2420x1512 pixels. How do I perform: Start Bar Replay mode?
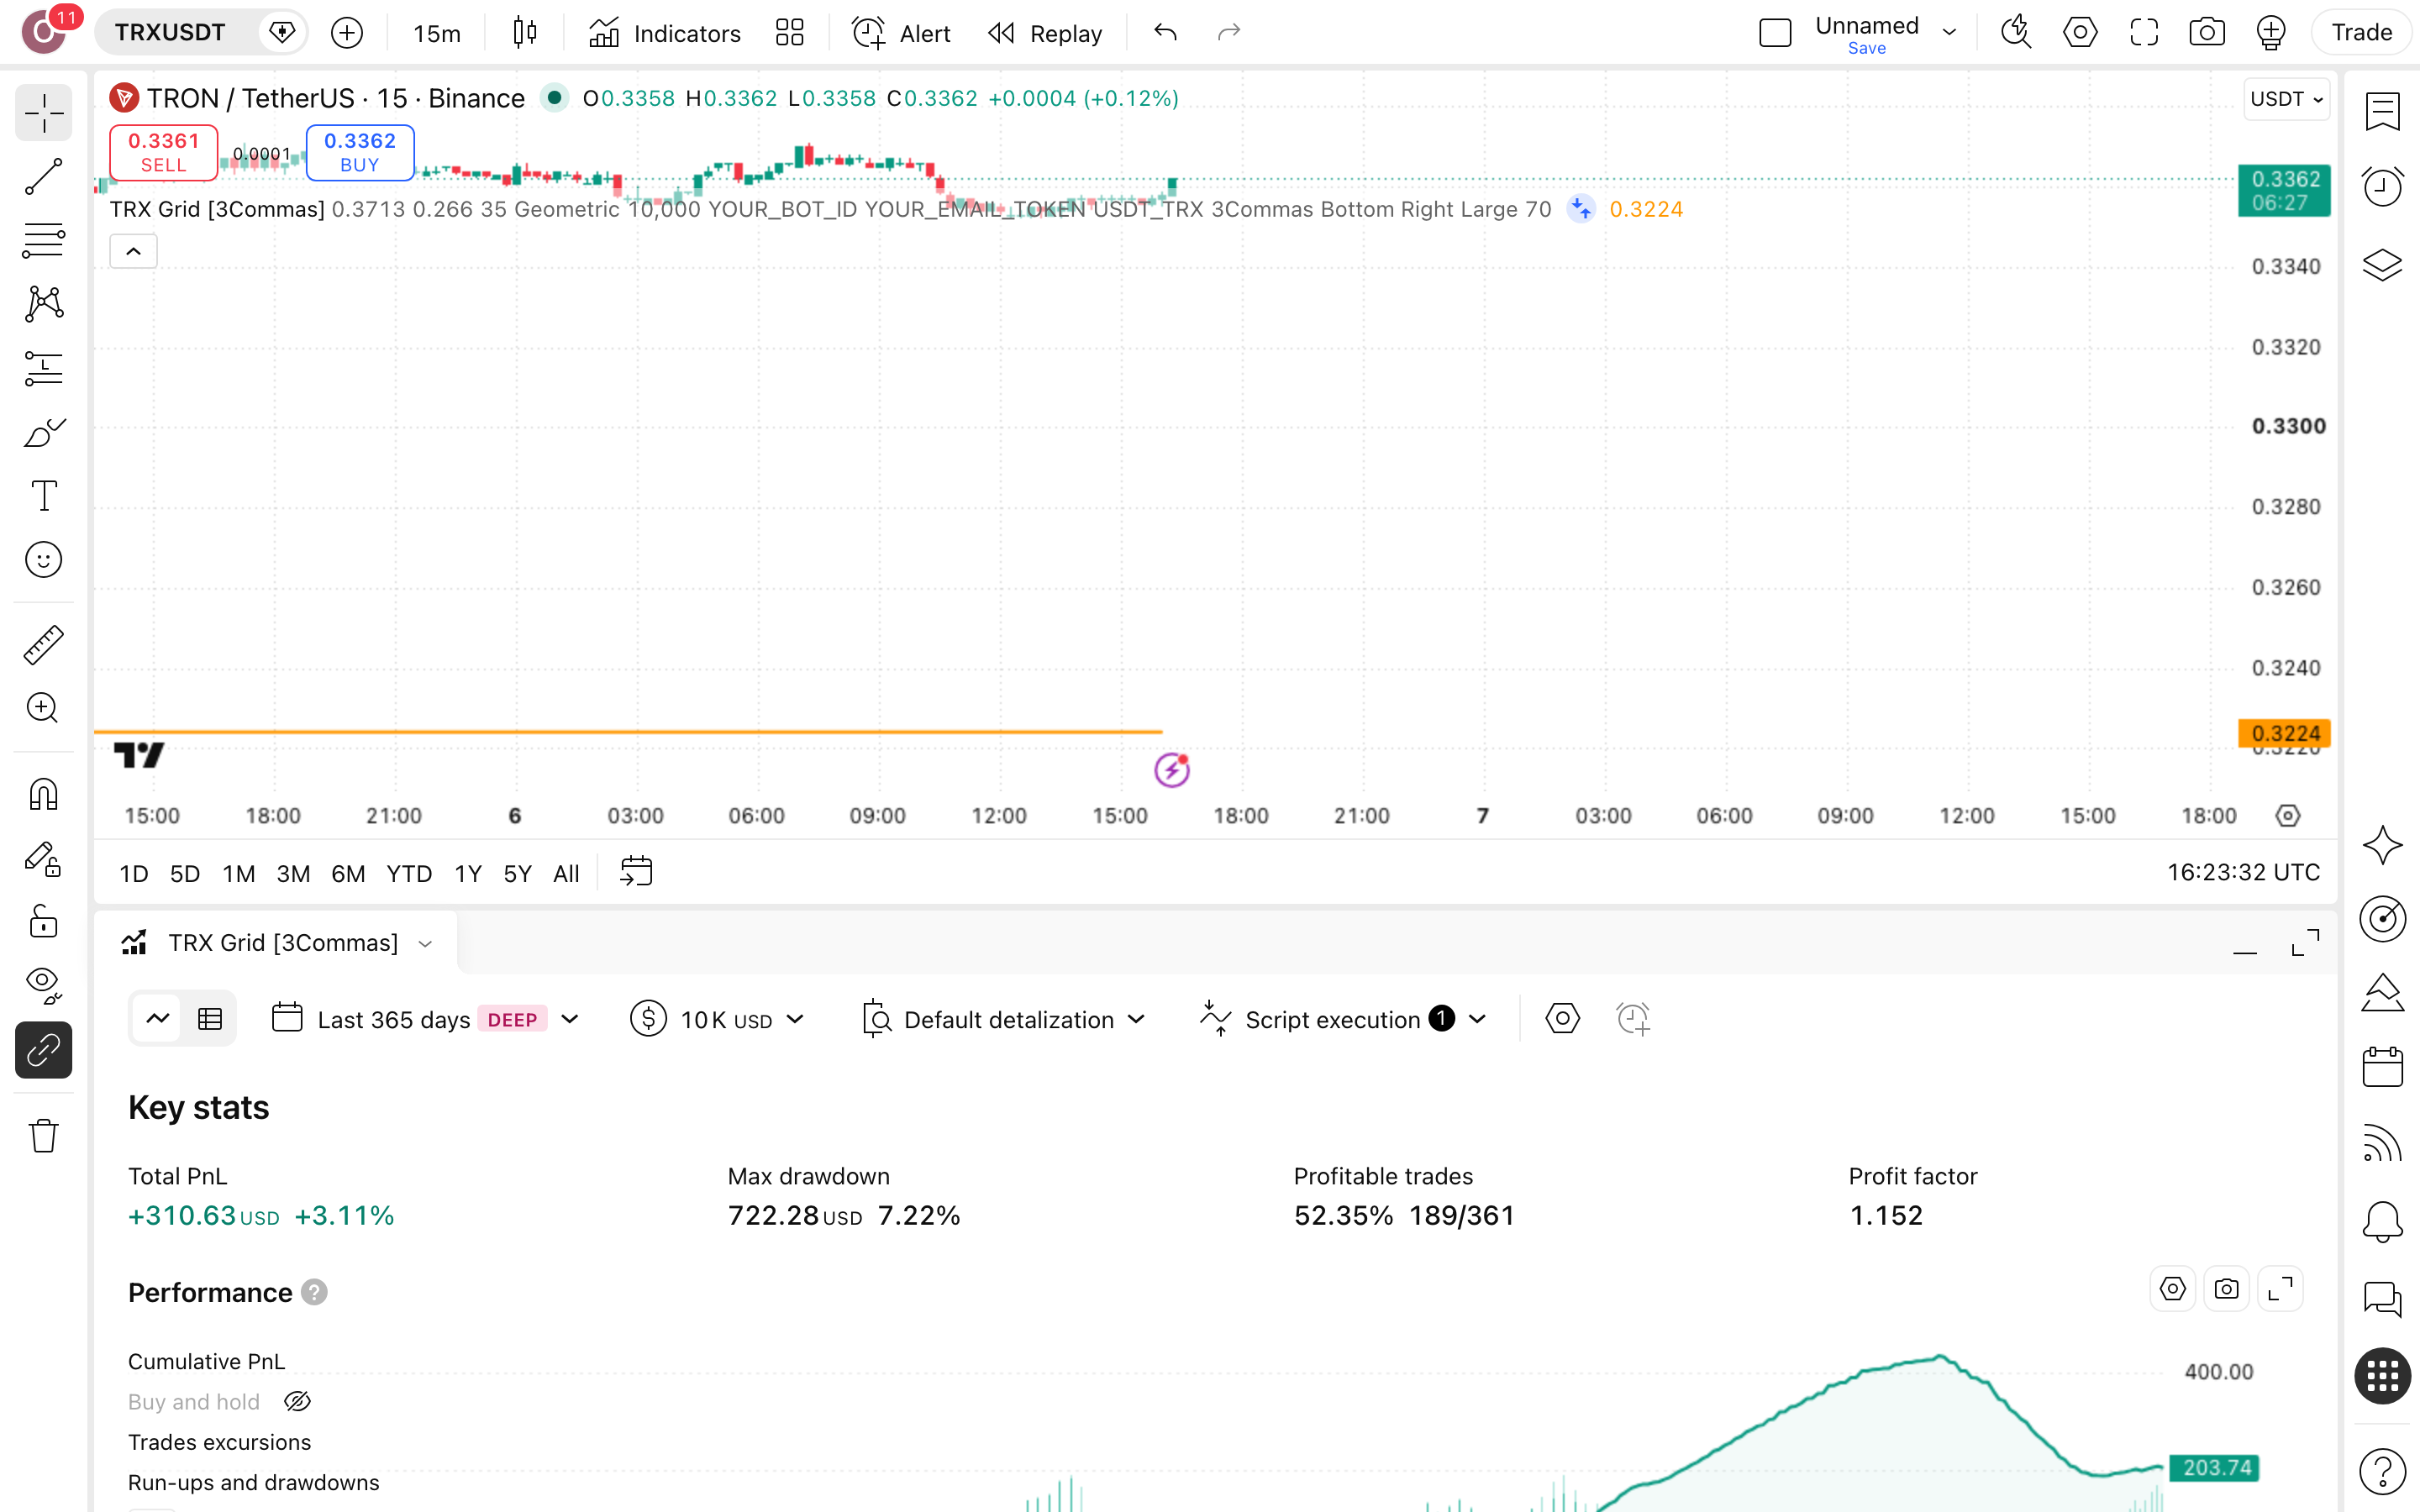click(x=1044, y=33)
